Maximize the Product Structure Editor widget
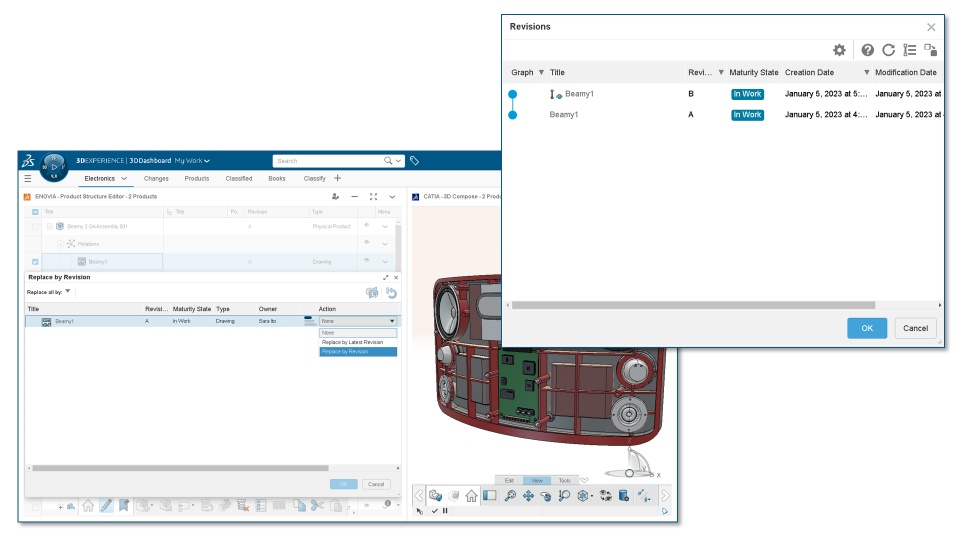The width and height of the screenshot is (960, 540). 373,197
